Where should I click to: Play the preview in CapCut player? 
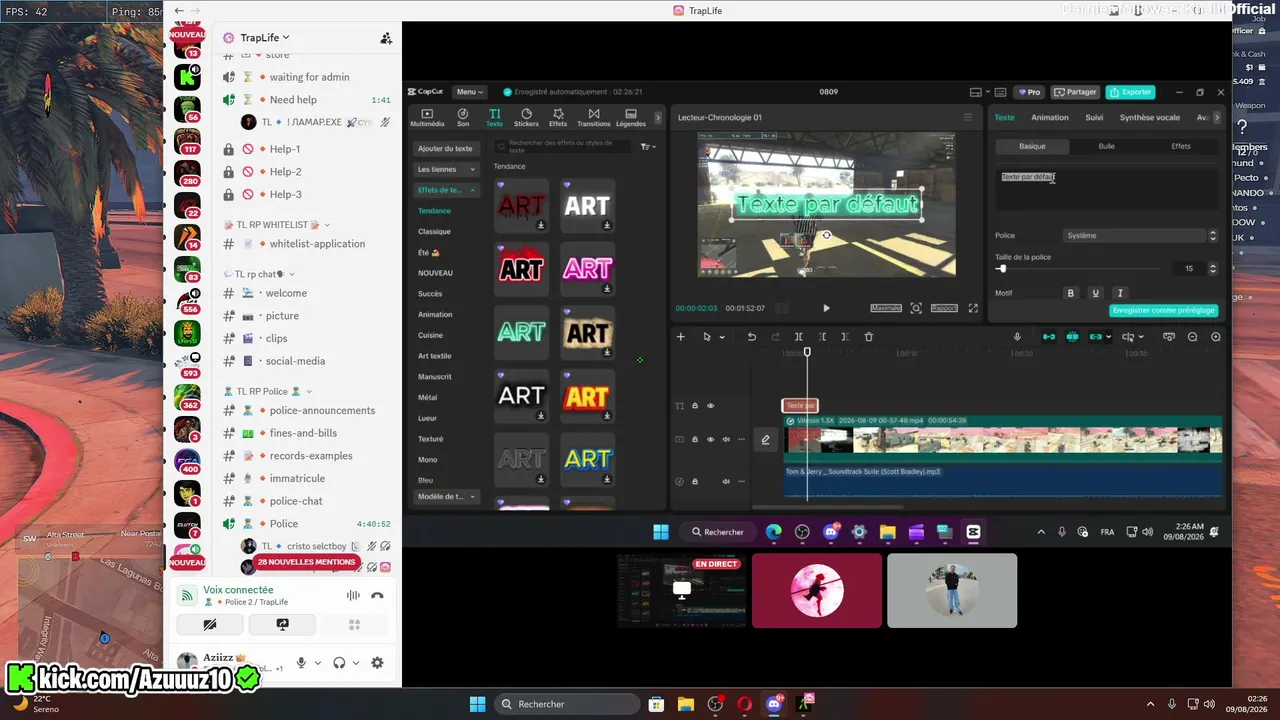tap(826, 308)
